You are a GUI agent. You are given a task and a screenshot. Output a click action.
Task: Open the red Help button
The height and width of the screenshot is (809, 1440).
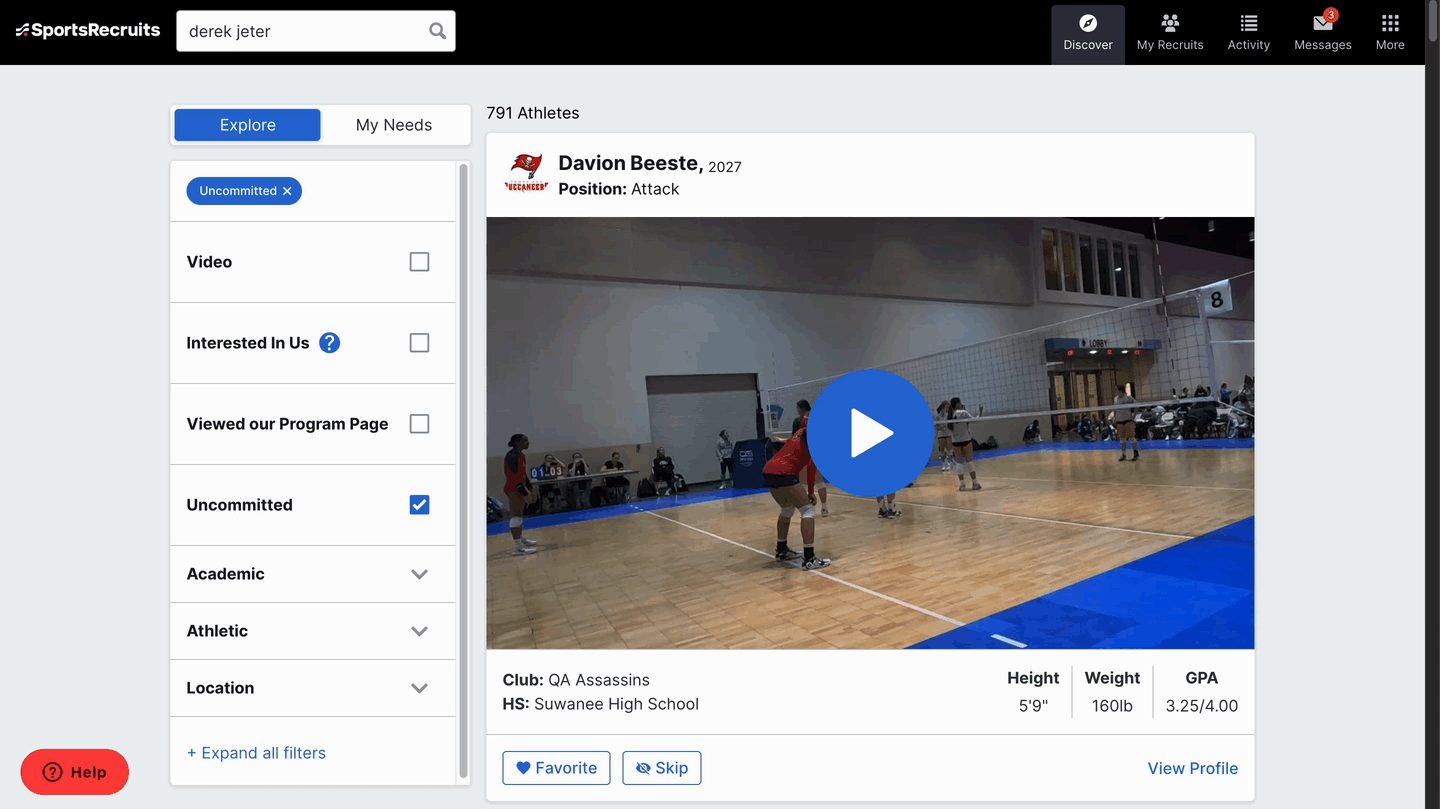point(75,772)
